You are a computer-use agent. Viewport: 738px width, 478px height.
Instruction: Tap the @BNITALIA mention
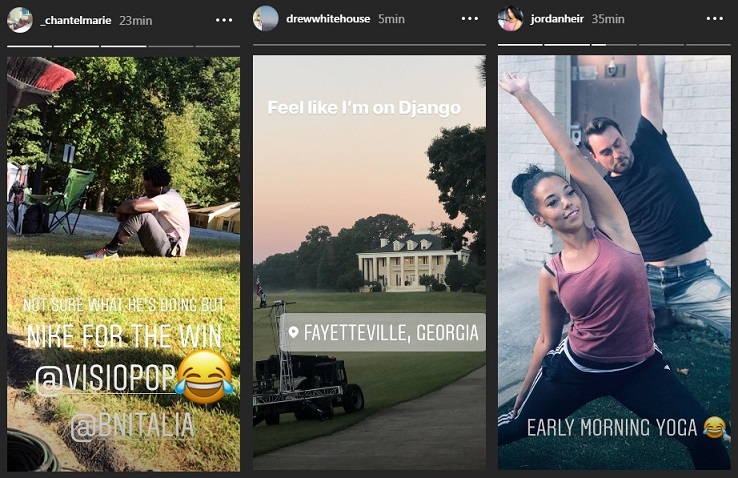coord(132,425)
